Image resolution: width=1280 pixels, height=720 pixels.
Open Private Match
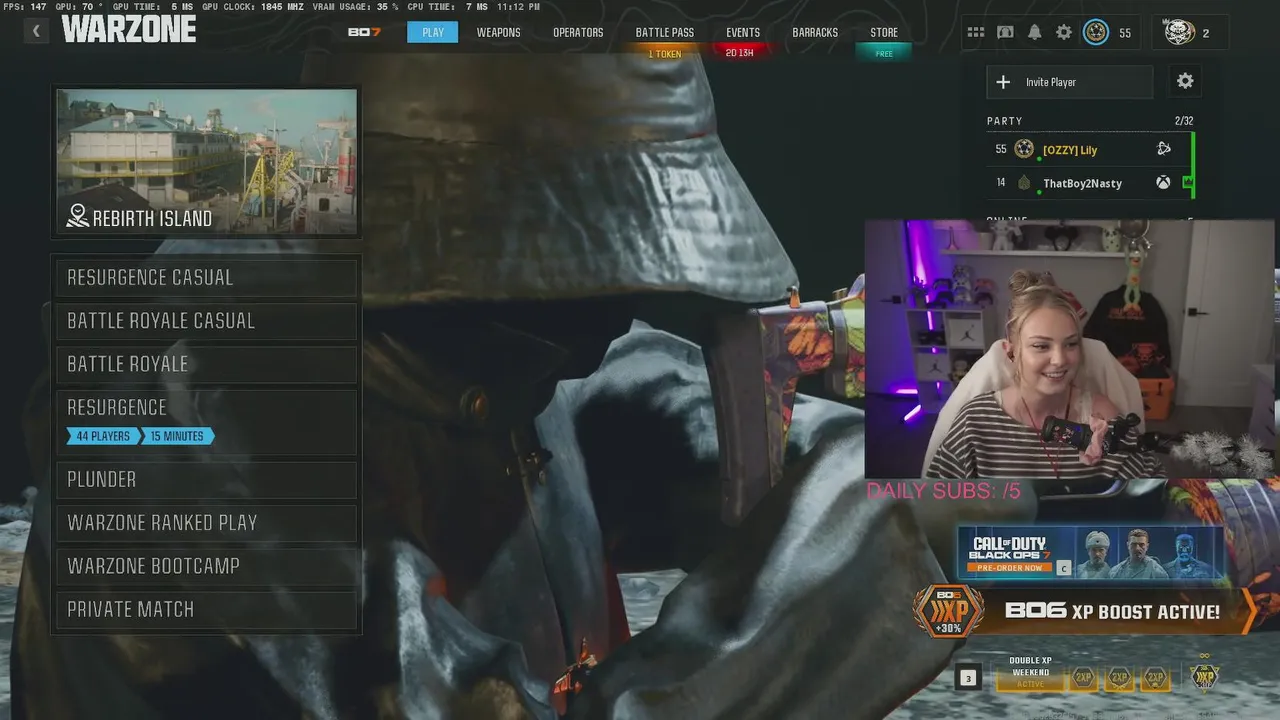tap(206, 610)
